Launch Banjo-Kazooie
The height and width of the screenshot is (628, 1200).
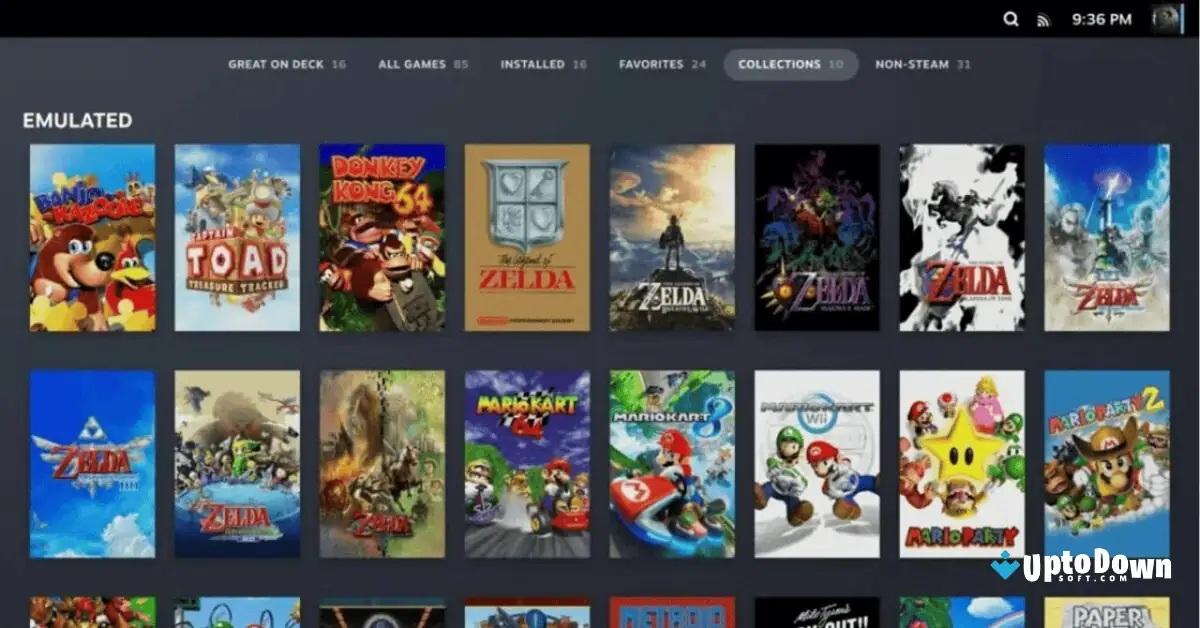(x=92, y=237)
